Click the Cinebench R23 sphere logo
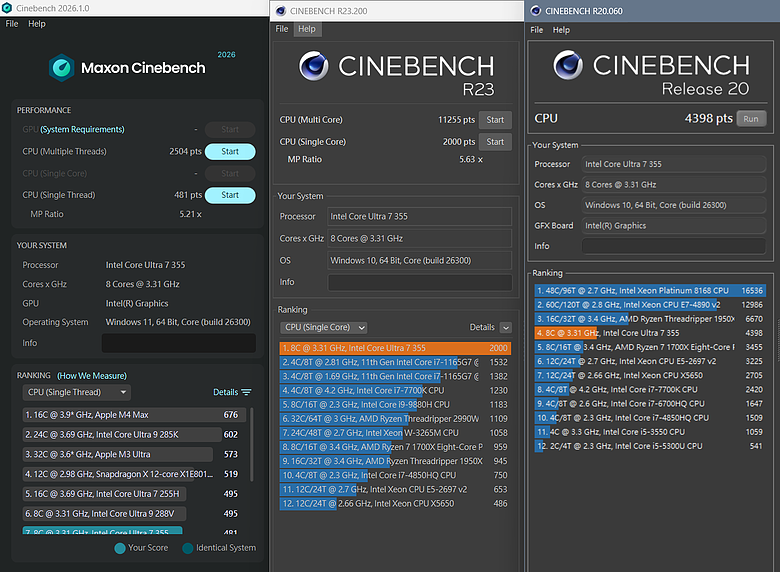Screen dimensions: 780x572 [x=313, y=66]
